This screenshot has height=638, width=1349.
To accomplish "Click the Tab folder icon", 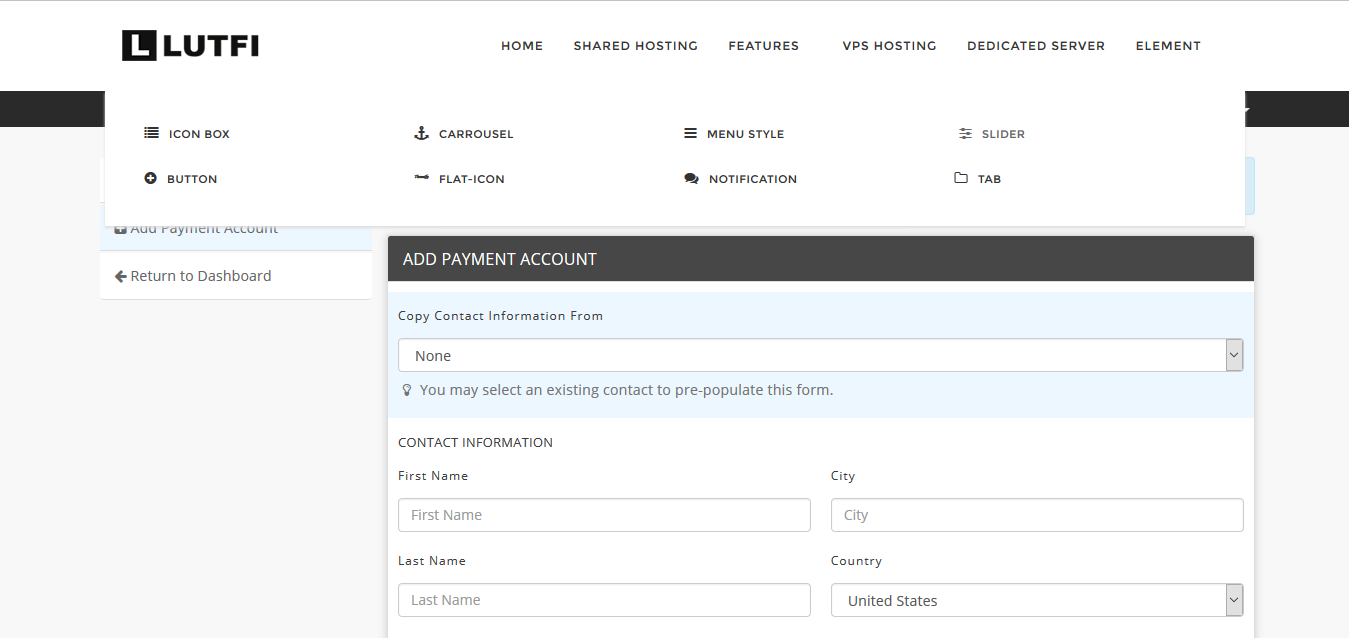I will [961, 178].
